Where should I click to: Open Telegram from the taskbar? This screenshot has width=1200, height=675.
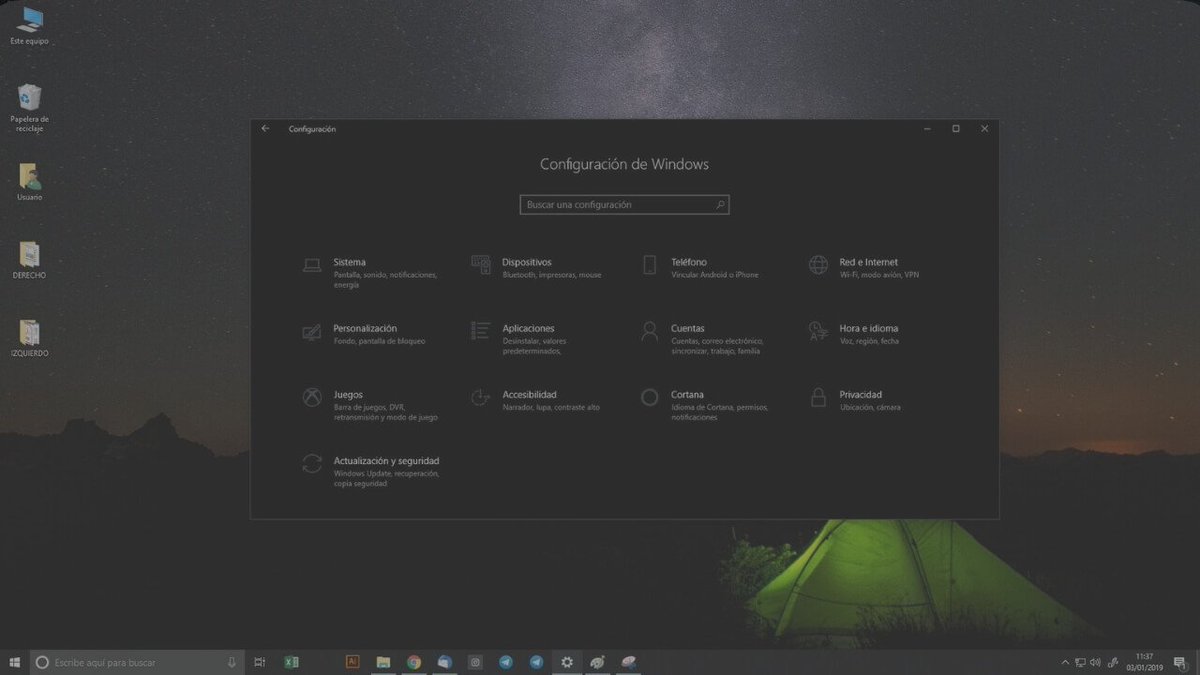click(x=506, y=662)
